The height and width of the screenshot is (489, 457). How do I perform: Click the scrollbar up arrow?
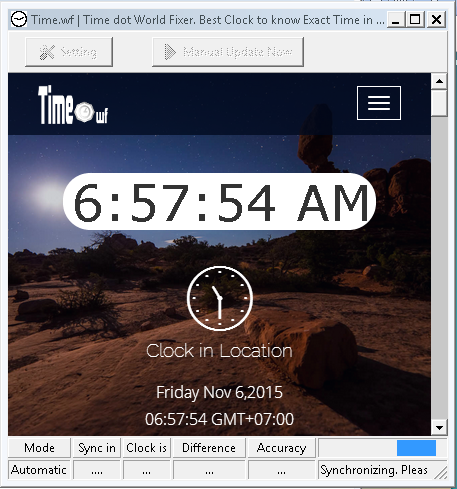(439, 81)
